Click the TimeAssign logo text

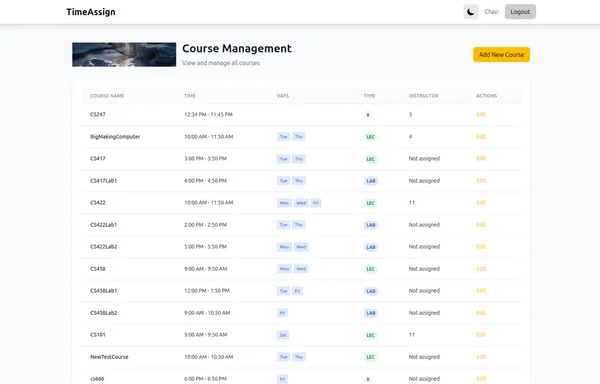(91, 12)
